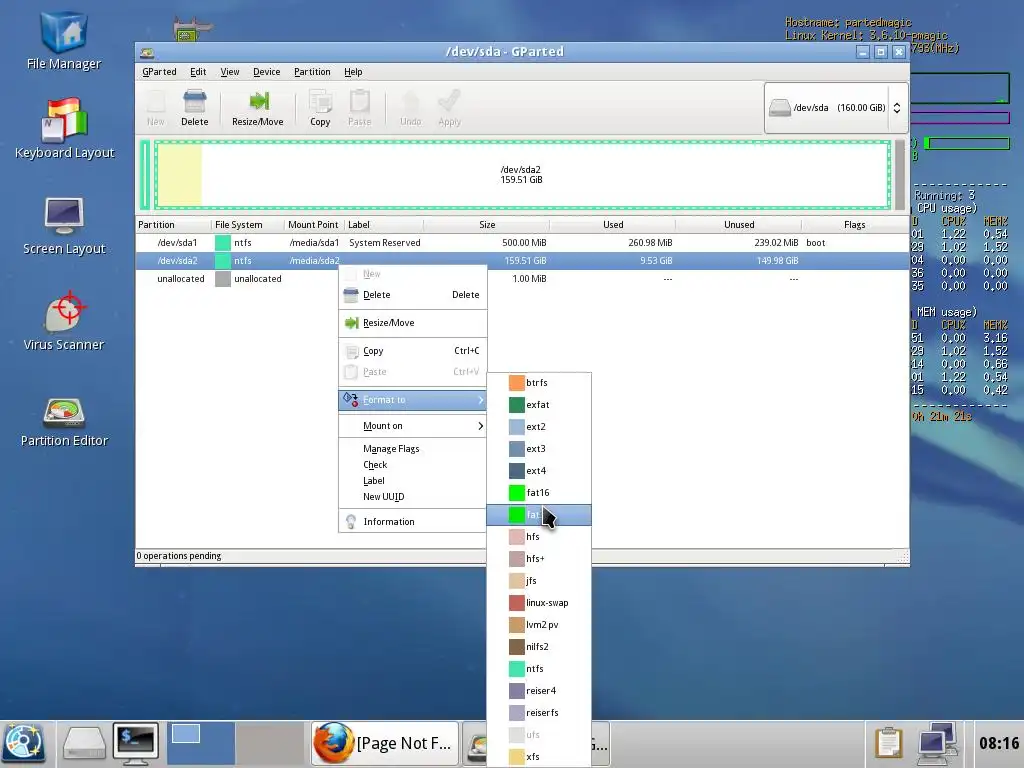Choose lvm2 pv from format list
Image resolution: width=1024 pixels, height=768 pixels.
coord(539,624)
